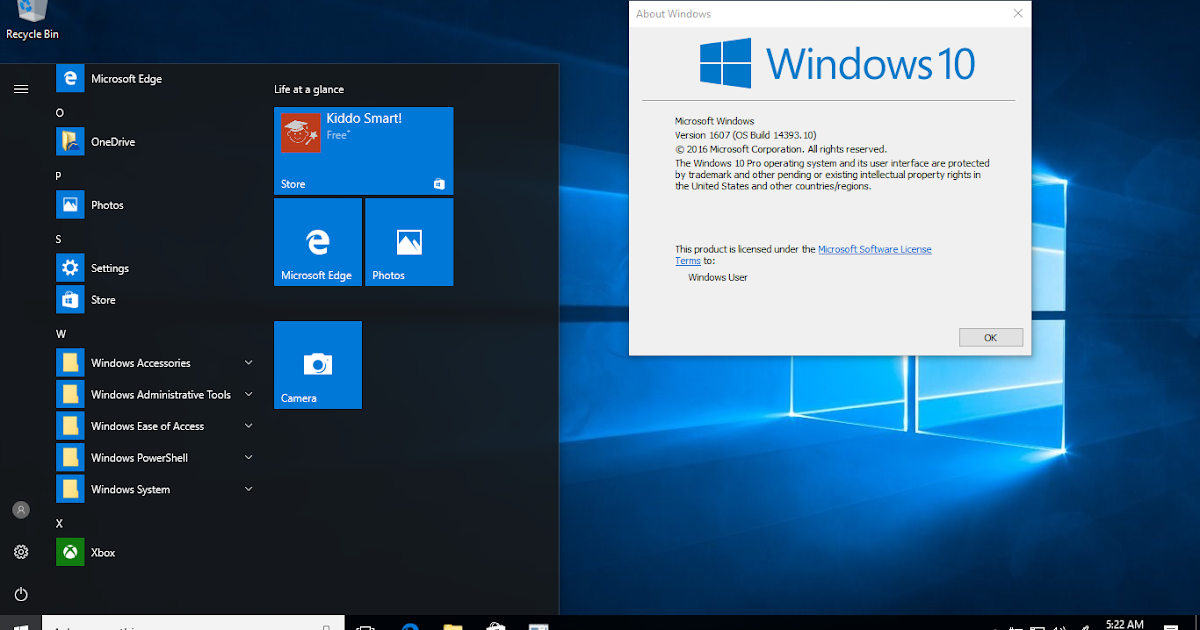
Task: Click the 'Windows User' licensee text
Action: point(718,277)
